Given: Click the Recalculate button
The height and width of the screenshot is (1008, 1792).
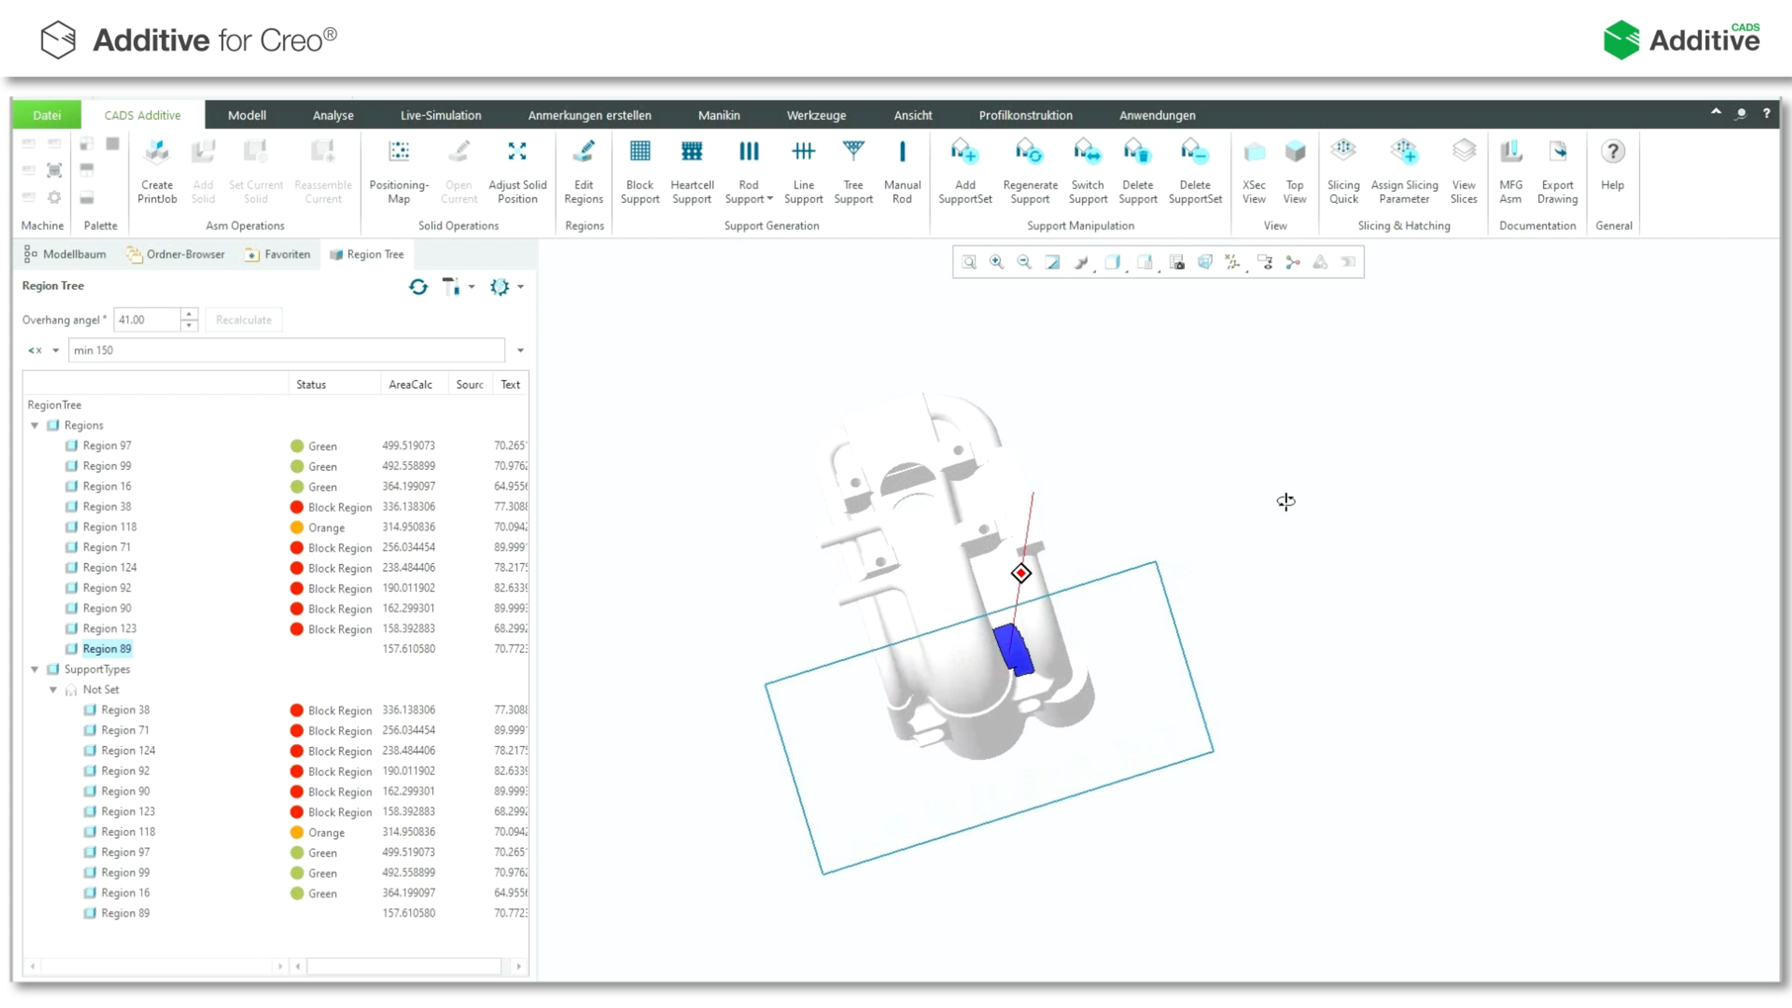Looking at the screenshot, I should [x=244, y=320].
